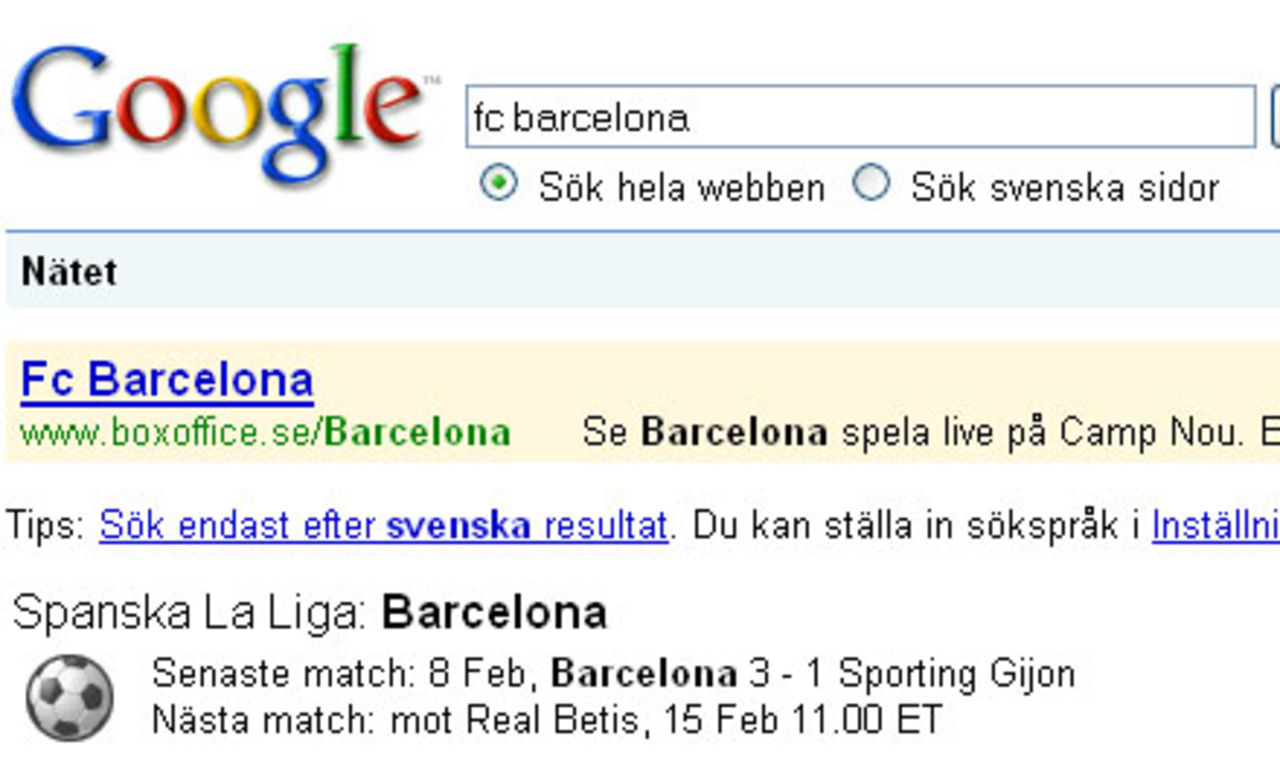Click "Sök endast efter svenska resultat" tip link
The width and height of the screenshot is (1280, 768).
[382, 523]
